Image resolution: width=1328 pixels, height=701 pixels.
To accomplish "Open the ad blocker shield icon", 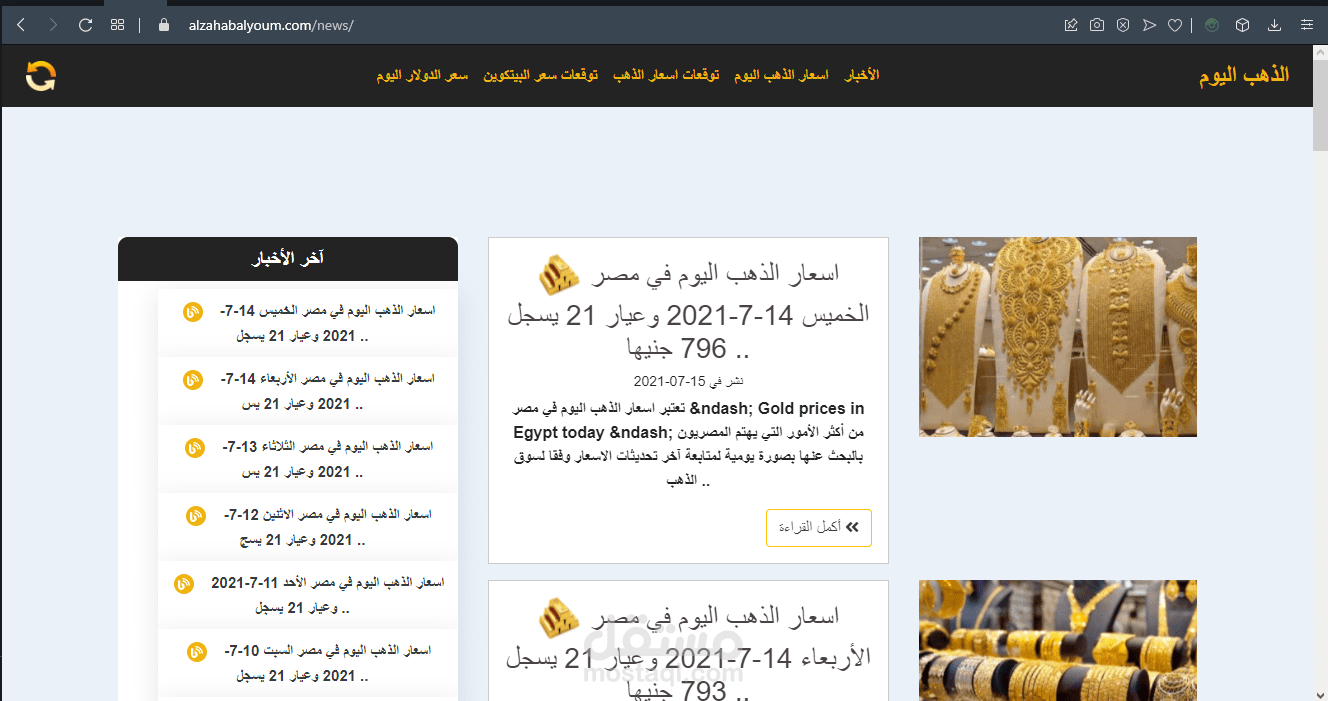I will [1123, 25].
